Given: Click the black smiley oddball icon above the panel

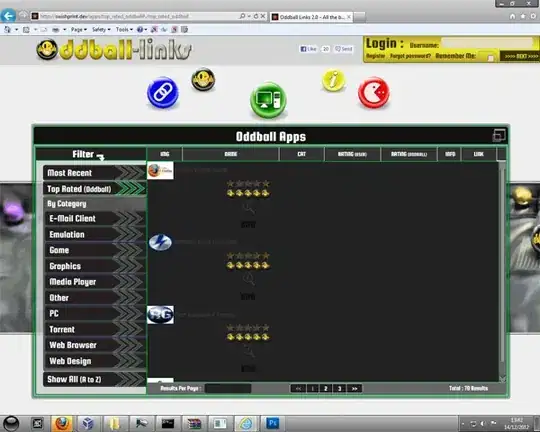Looking at the screenshot, I should pos(203,80).
